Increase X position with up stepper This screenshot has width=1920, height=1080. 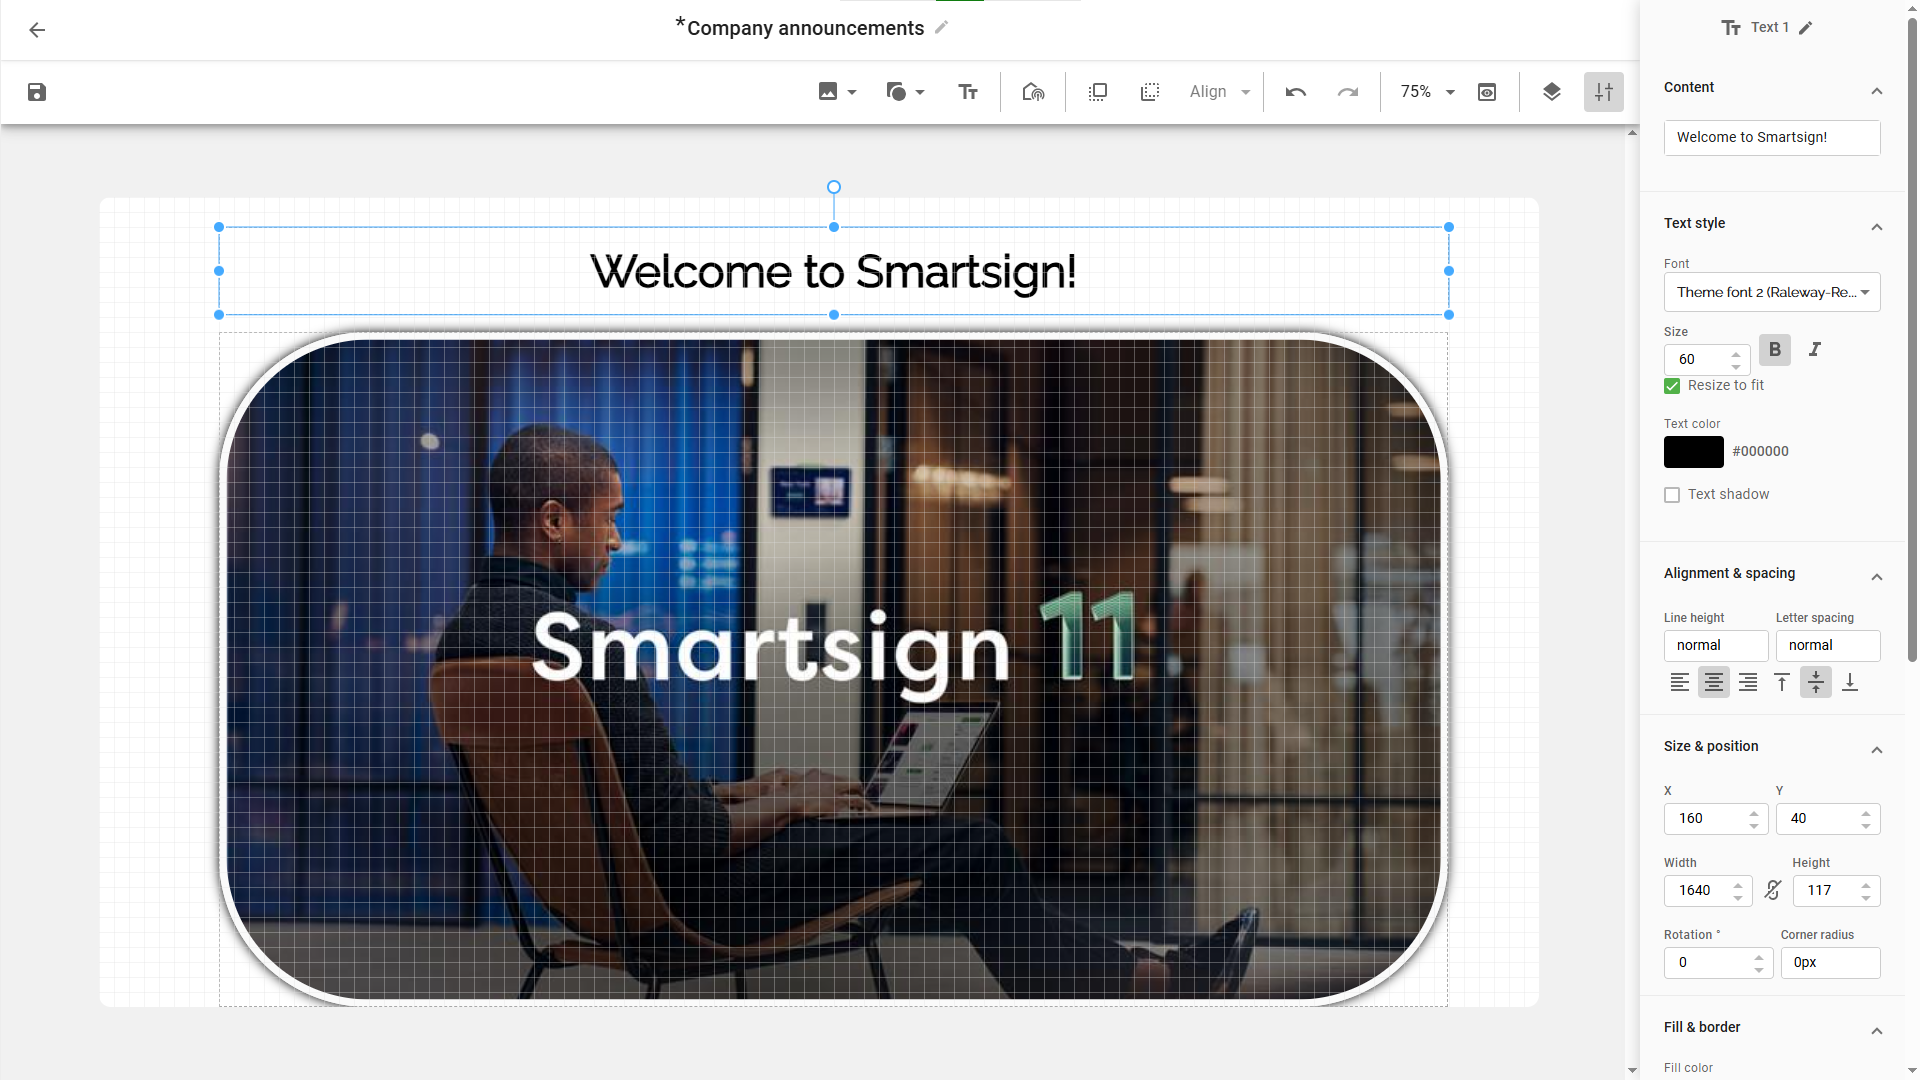click(1754, 814)
